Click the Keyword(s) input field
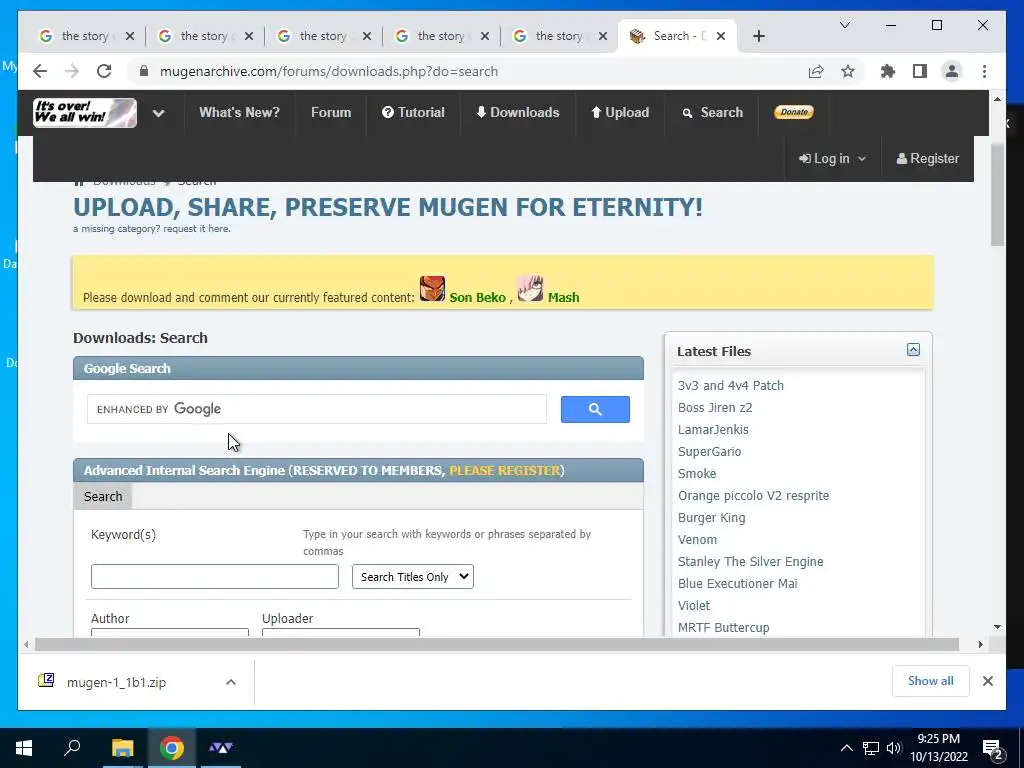This screenshot has height=768, width=1024. tap(215, 577)
